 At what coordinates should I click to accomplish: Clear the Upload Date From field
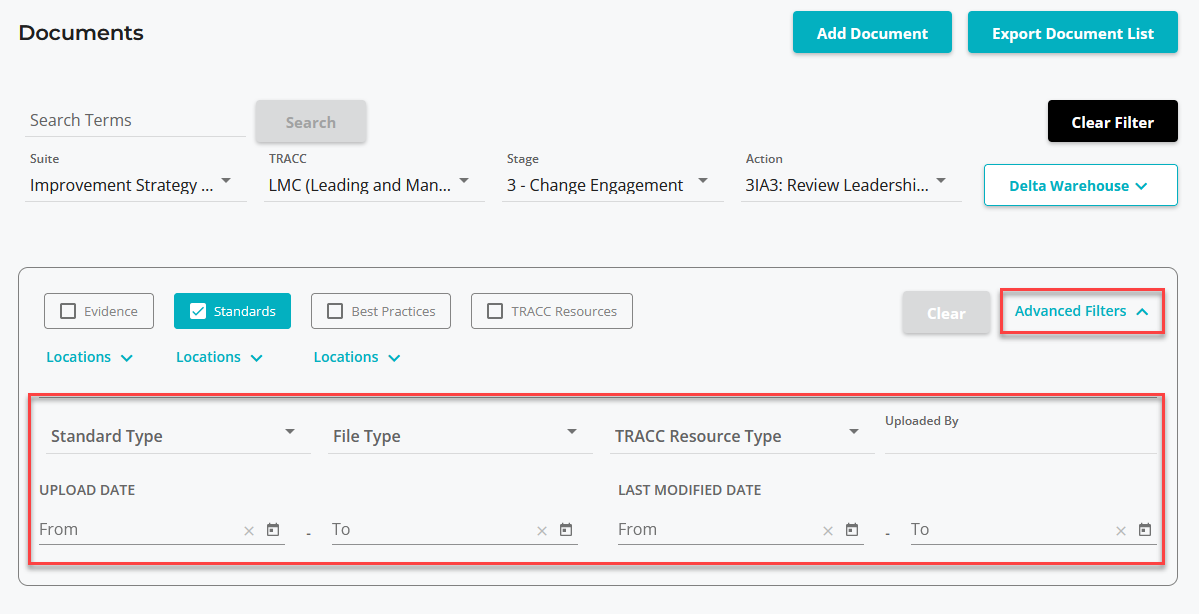[x=249, y=531]
